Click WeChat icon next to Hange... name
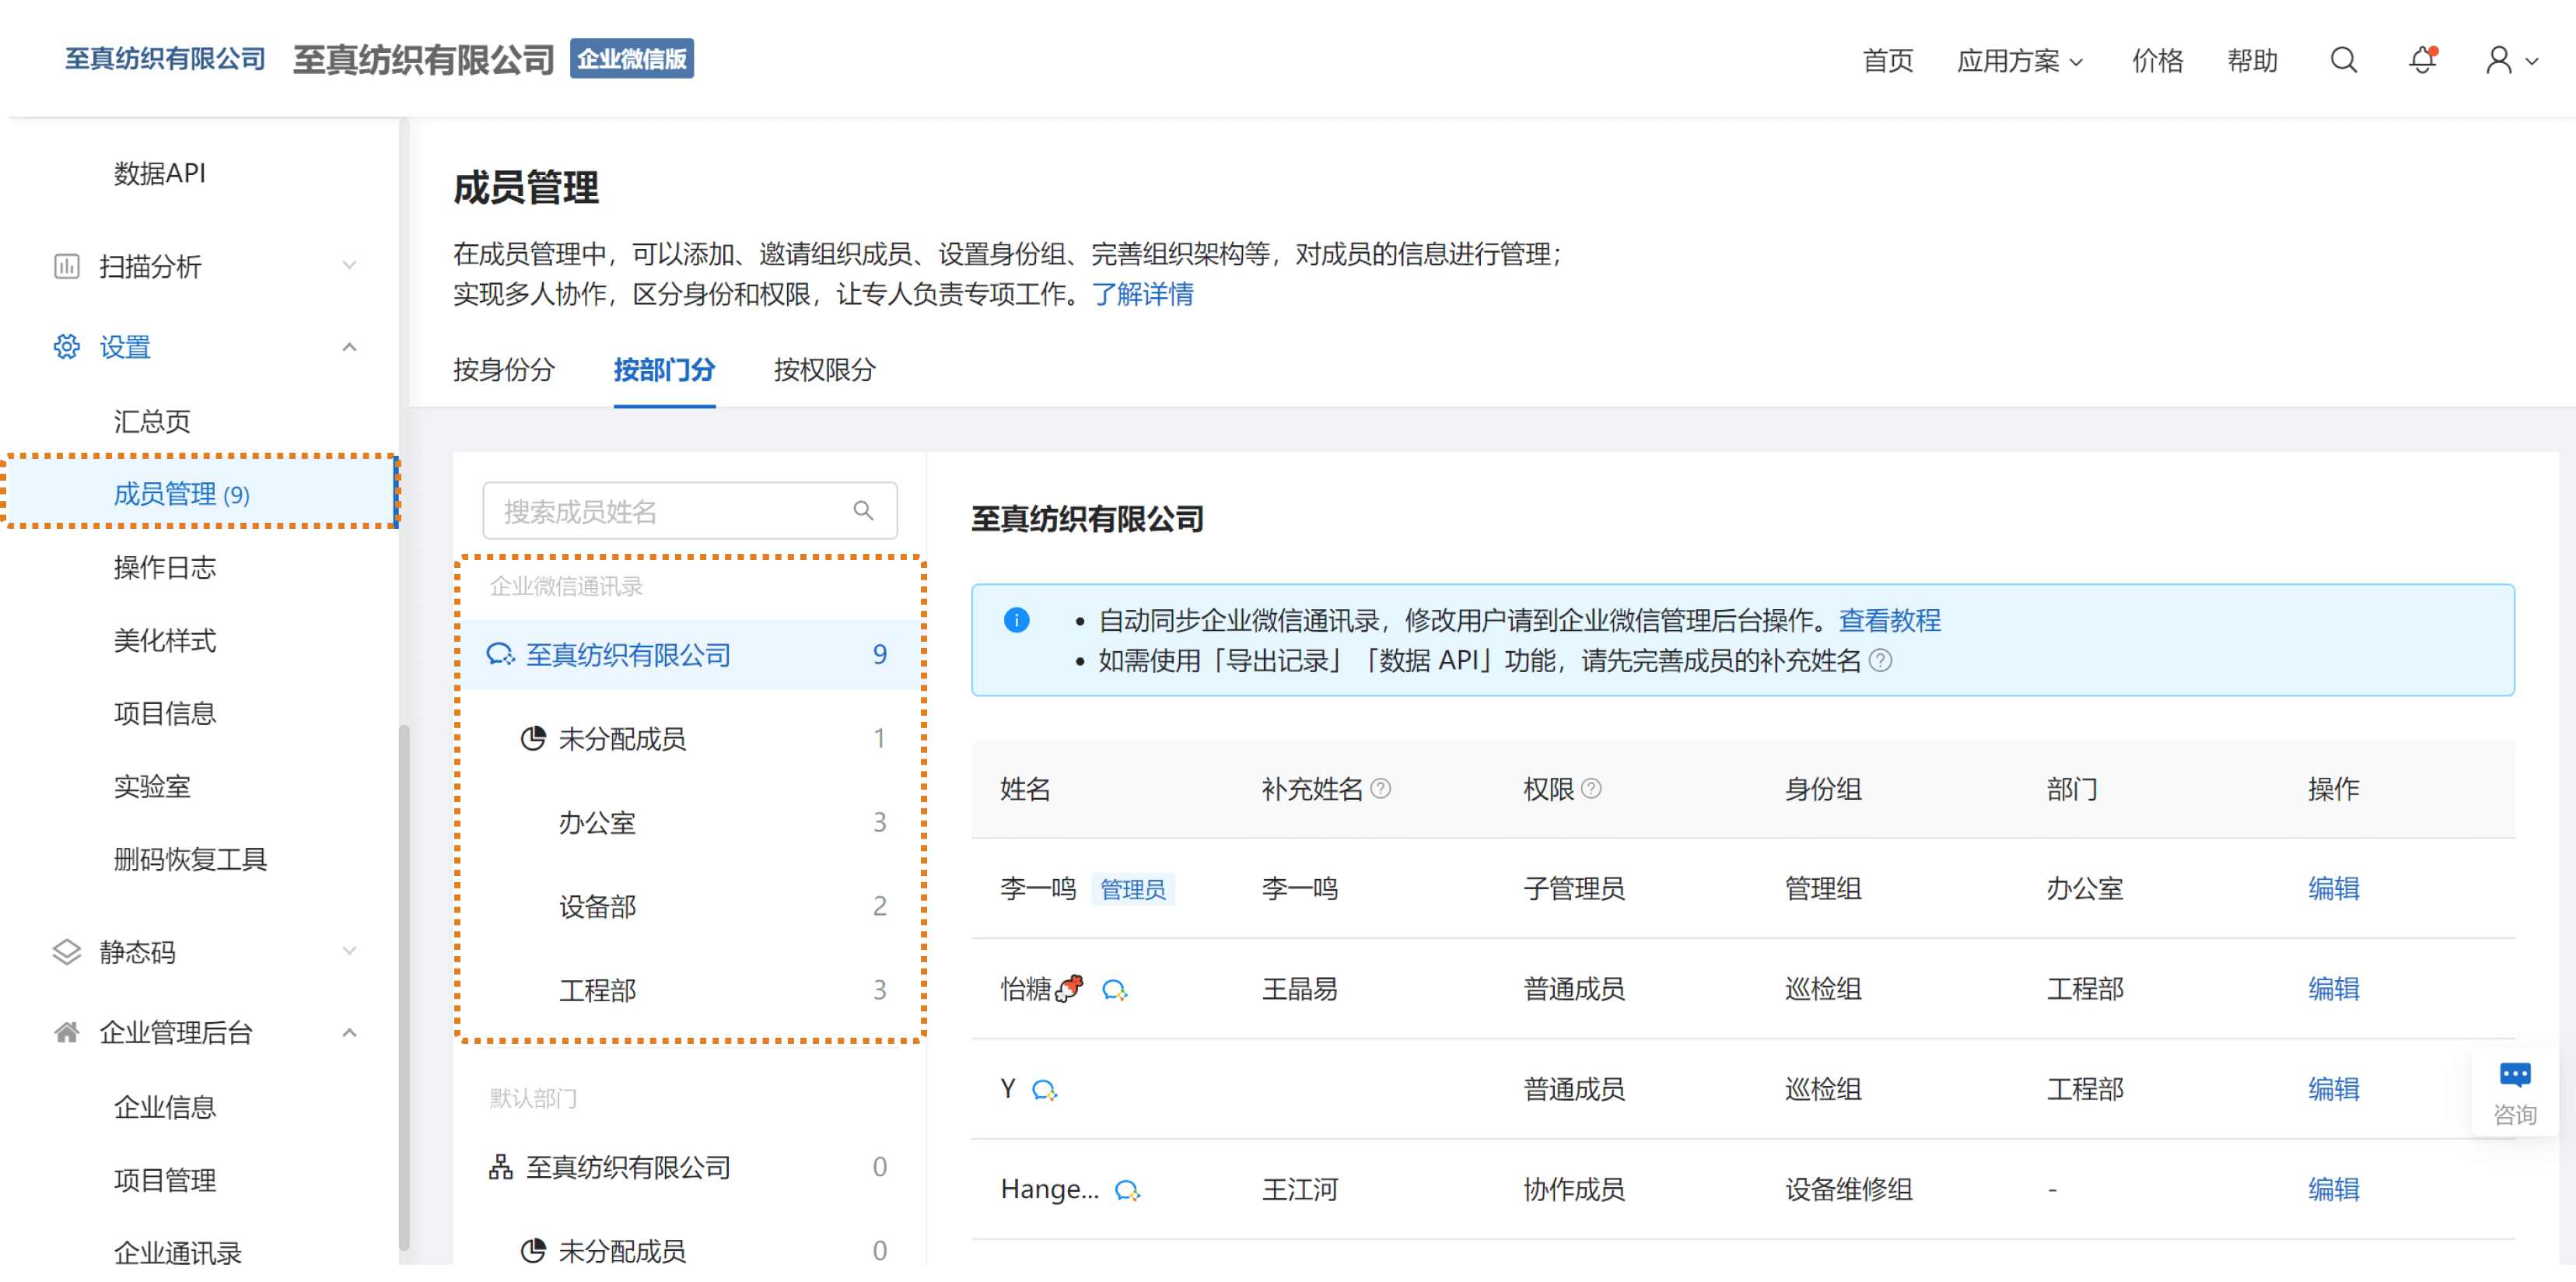The height and width of the screenshot is (1282, 2576). 1127,1190
